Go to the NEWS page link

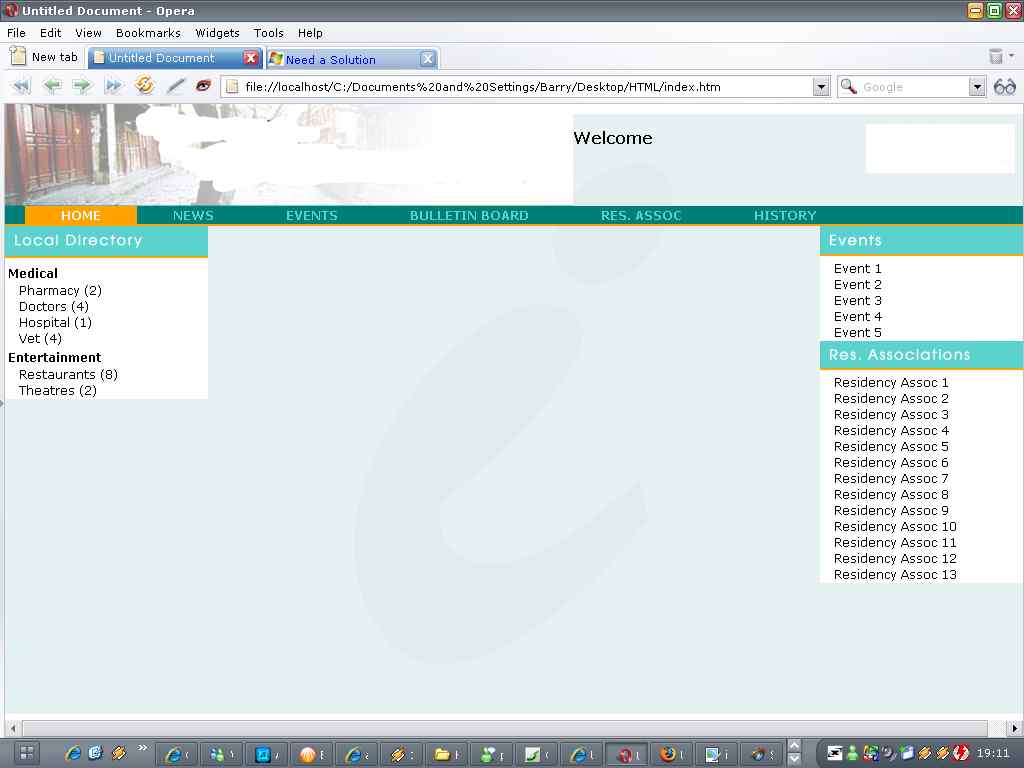(x=193, y=216)
